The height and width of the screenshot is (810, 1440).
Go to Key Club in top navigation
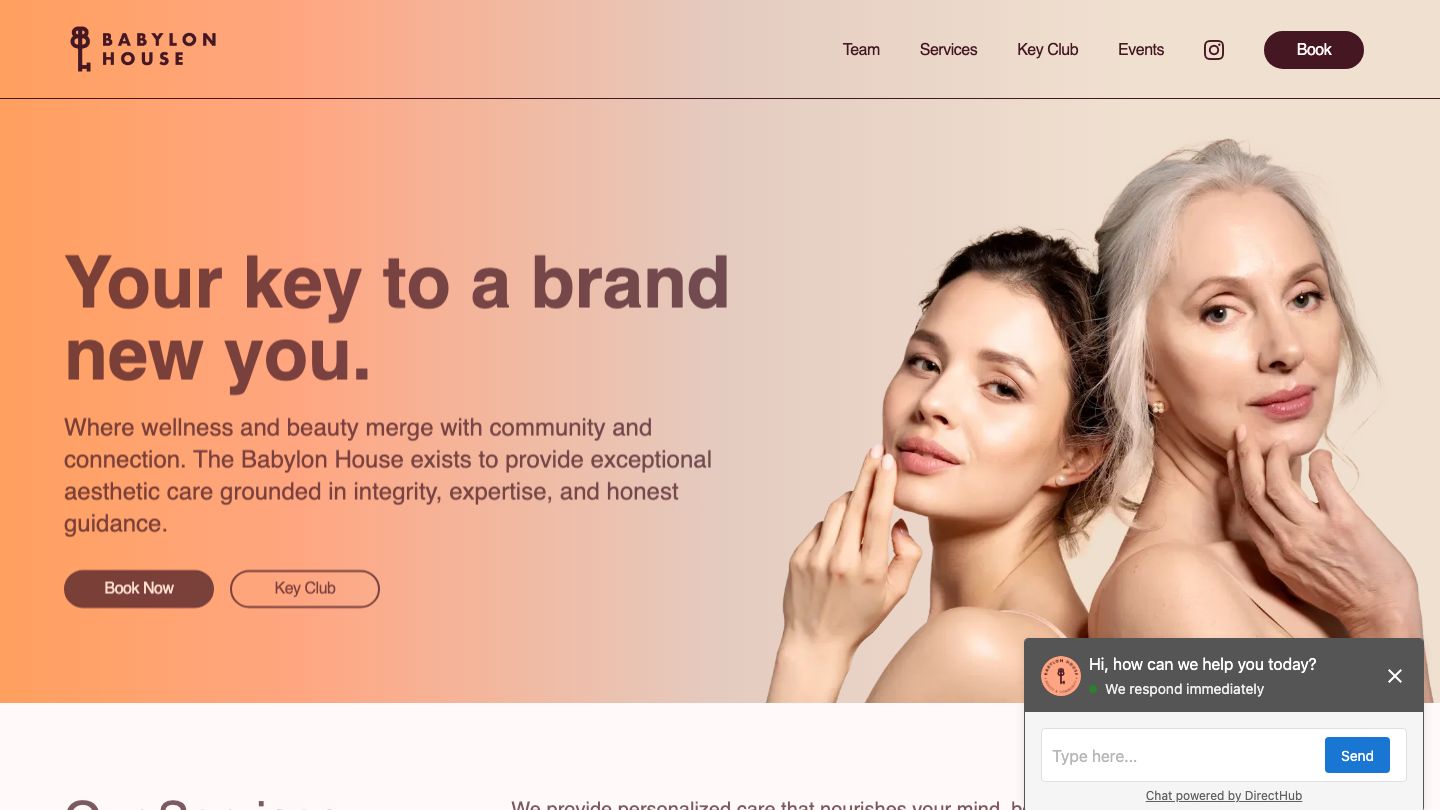click(1047, 50)
